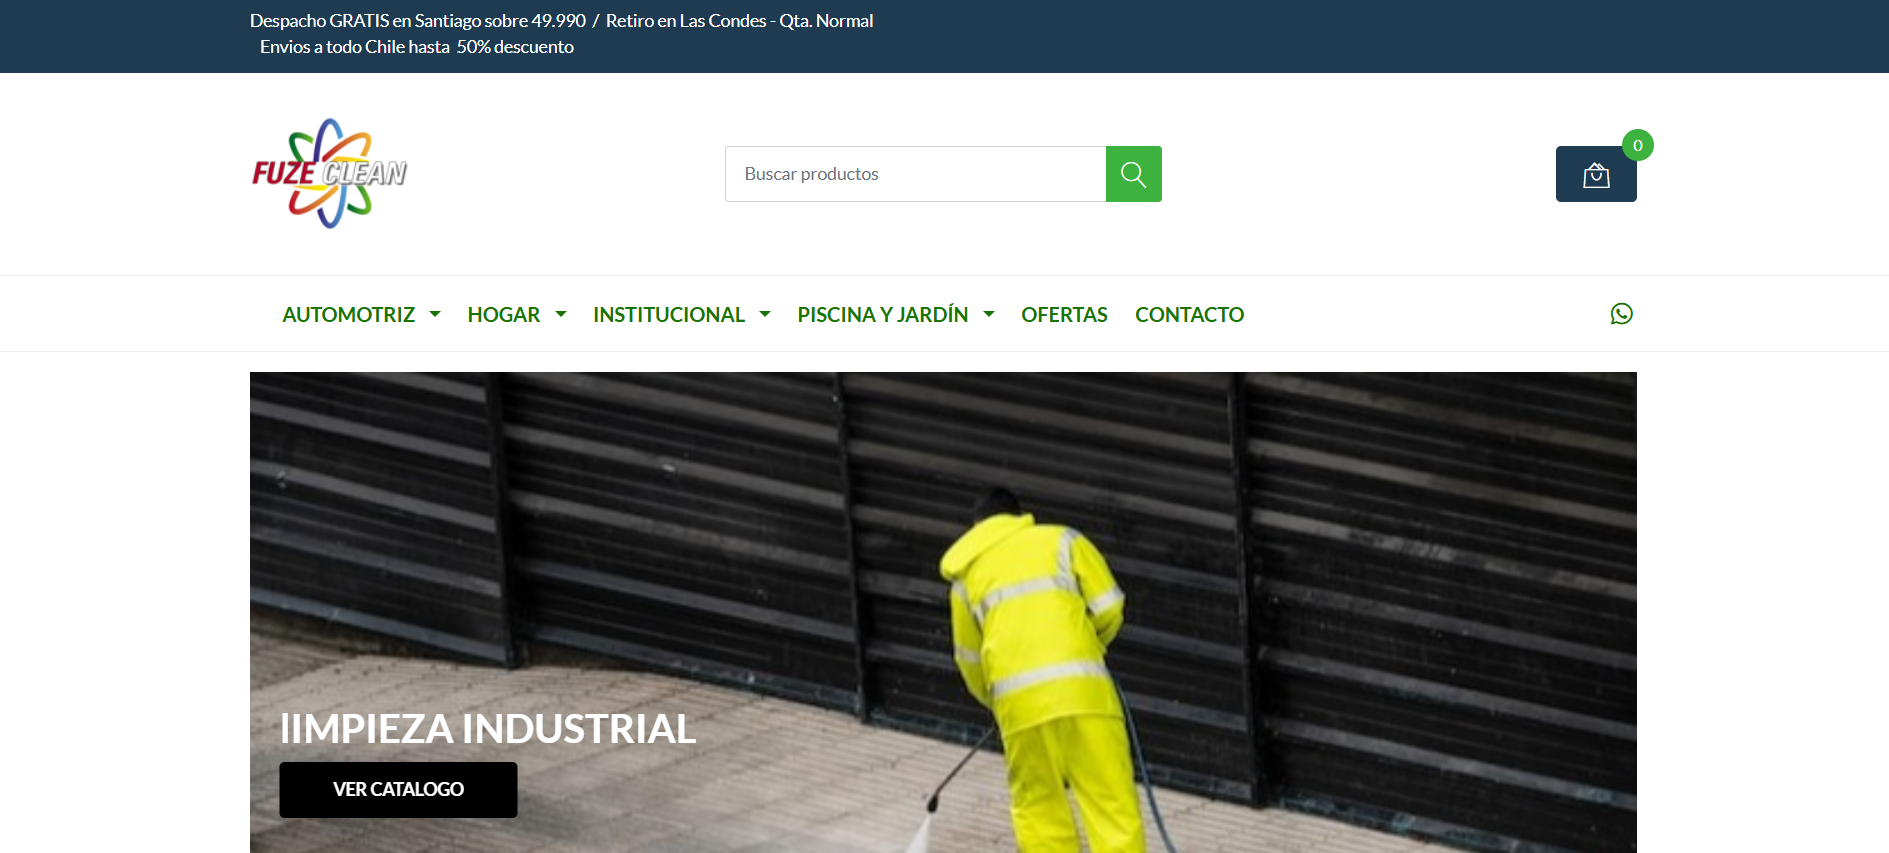Expand the INSTITUCIONAL dropdown arrow
1889x853 pixels.
tap(765, 314)
